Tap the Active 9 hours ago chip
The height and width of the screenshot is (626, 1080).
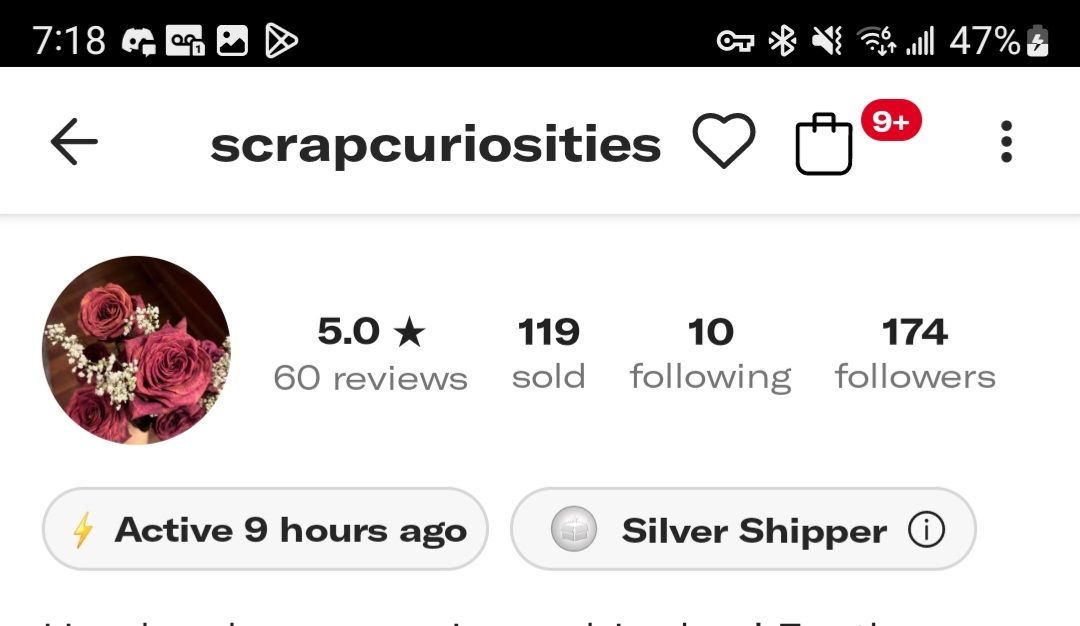[265, 529]
